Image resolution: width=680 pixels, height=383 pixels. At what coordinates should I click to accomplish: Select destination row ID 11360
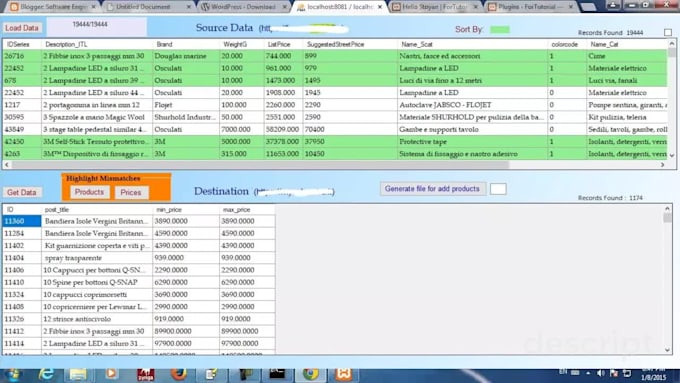[x=139, y=221]
